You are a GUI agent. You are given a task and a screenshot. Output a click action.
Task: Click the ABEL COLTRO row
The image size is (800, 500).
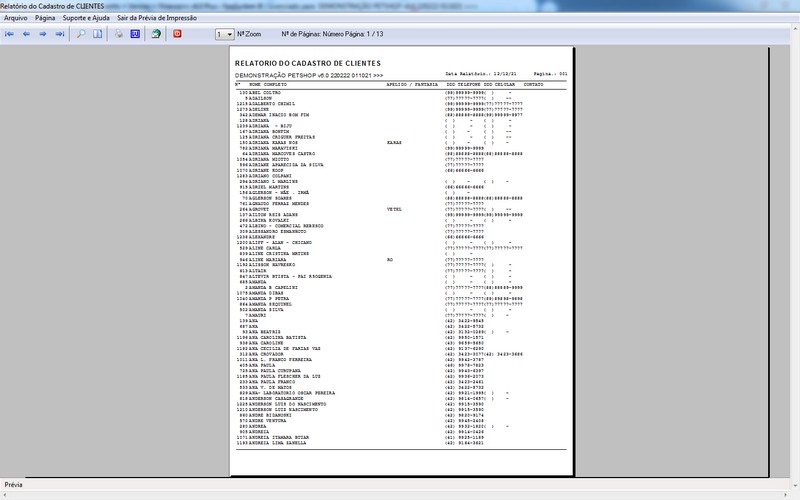point(401,93)
